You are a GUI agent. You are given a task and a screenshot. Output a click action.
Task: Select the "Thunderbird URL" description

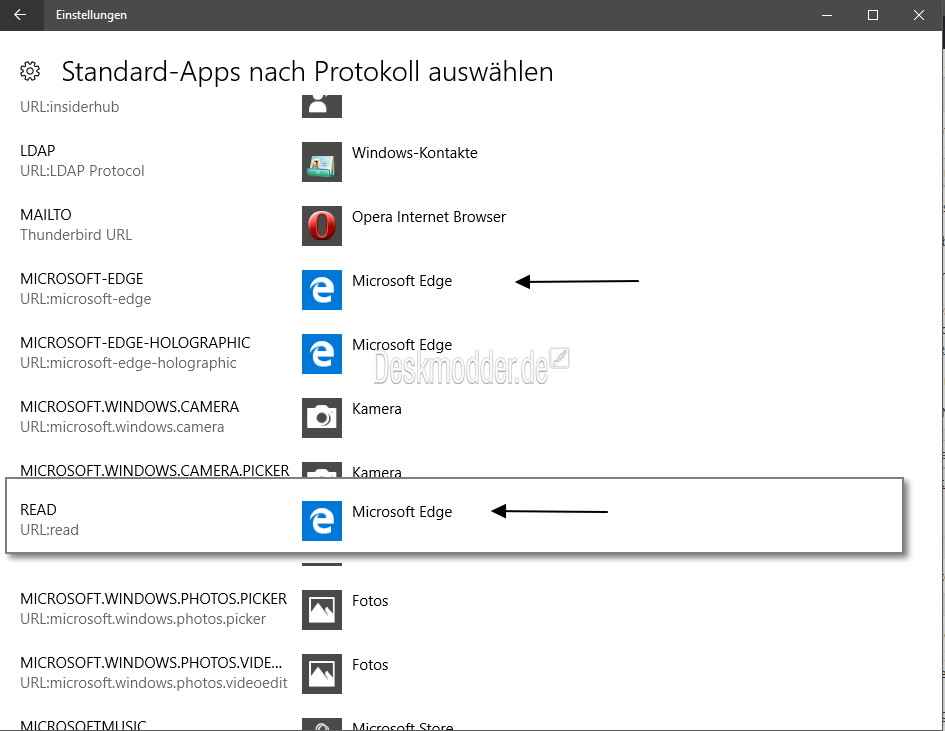[76, 235]
